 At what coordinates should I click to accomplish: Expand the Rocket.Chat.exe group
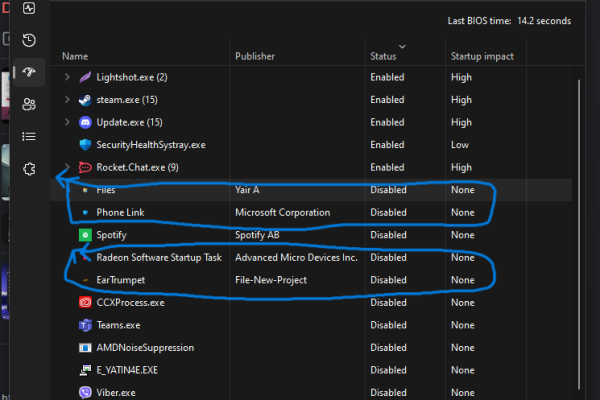[67, 167]
